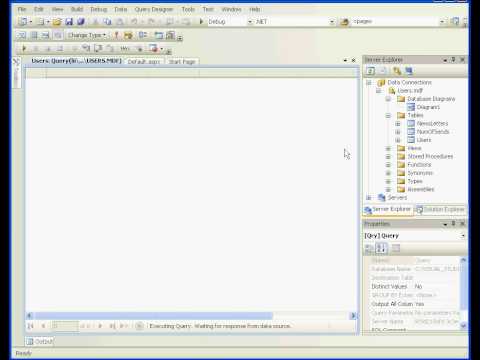Collapse the Data Connections tree node
The image size is (480, 360).
pos(369,82)
